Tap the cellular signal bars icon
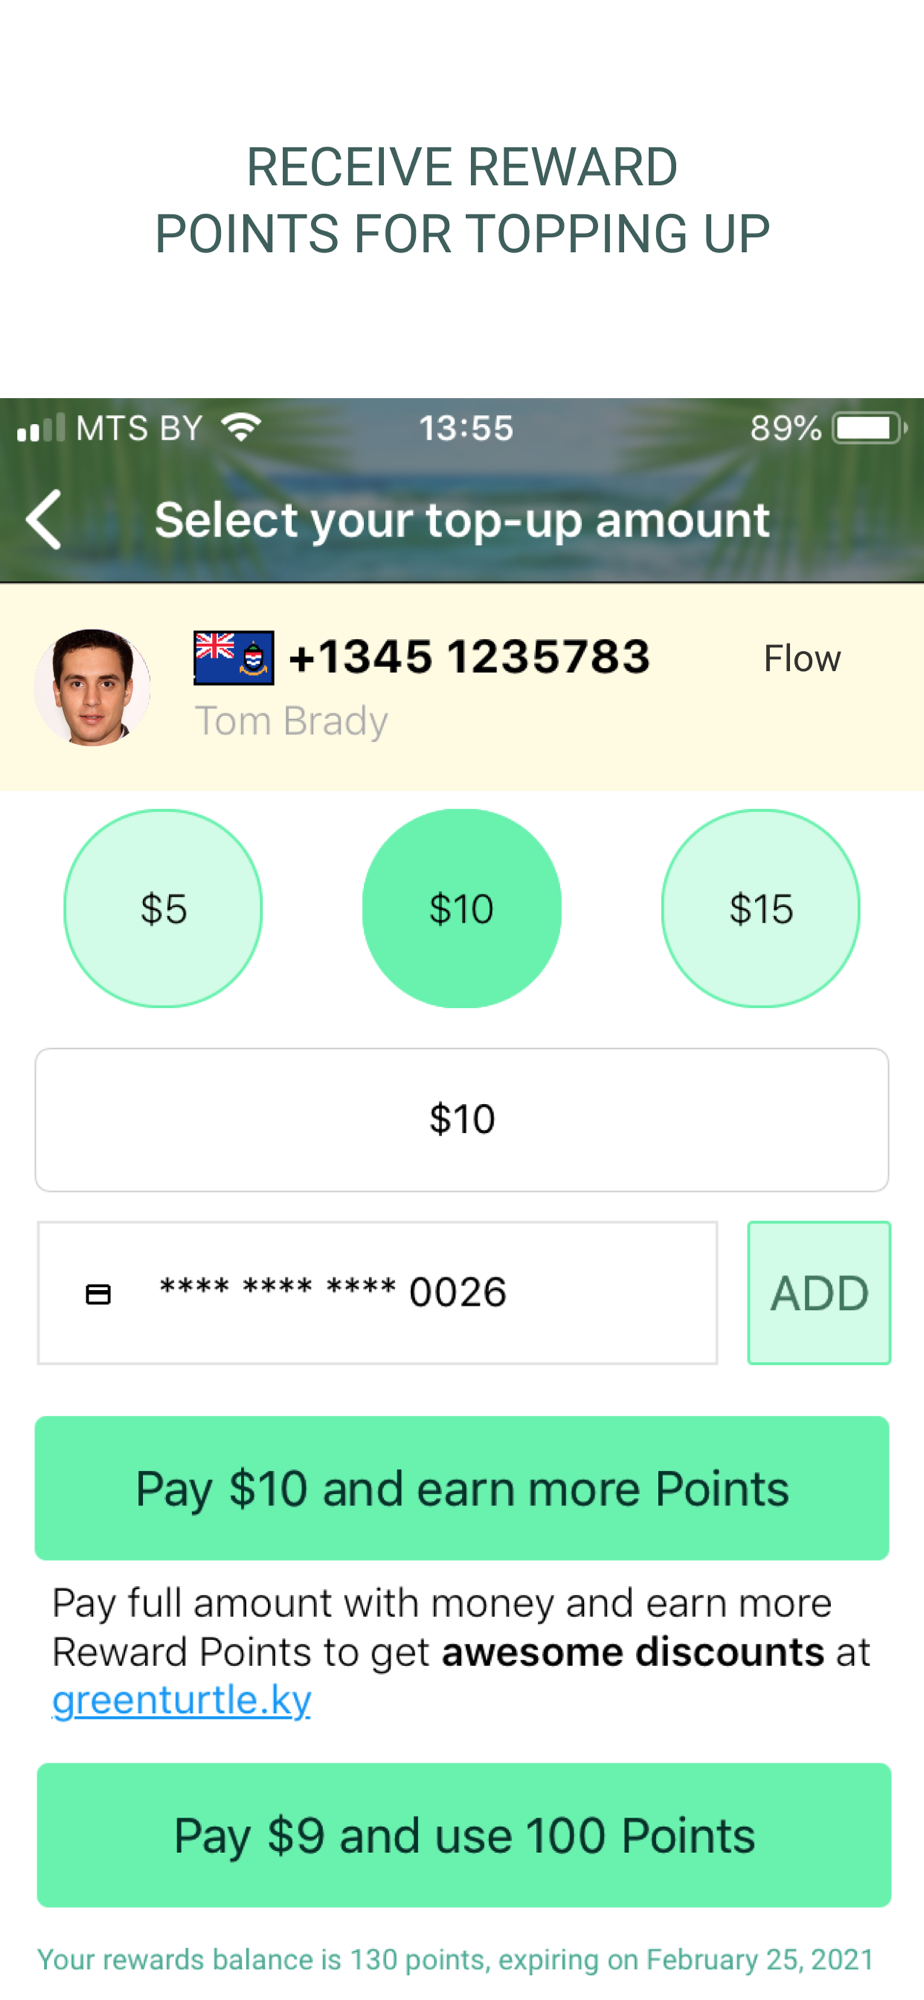Viewport: 924px width, 2000px height. pyautogui.click(x=41, y=428)
